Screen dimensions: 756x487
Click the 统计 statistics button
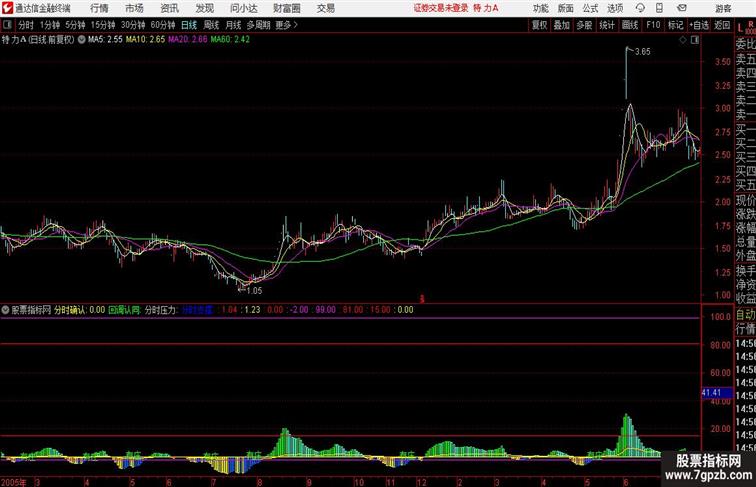607,25
